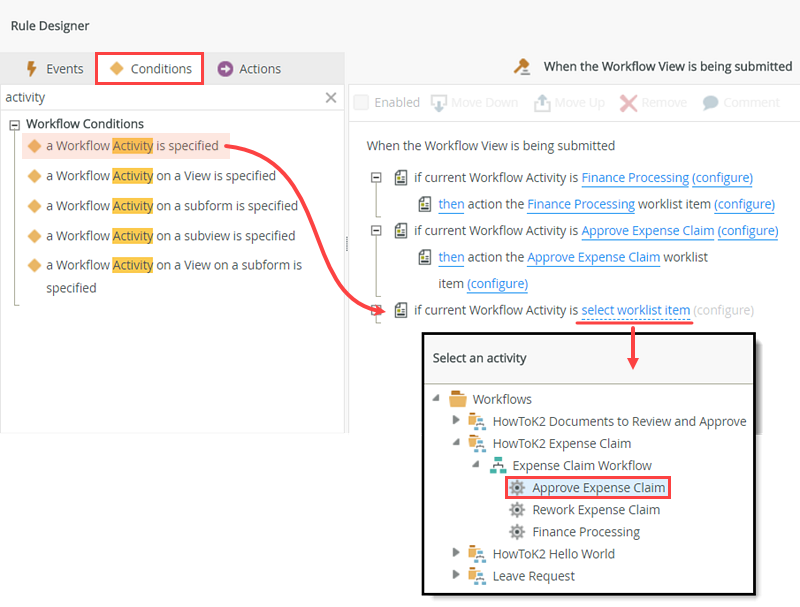
Task: Clear the search field with the X icon
Action: (x=331, y=98)
